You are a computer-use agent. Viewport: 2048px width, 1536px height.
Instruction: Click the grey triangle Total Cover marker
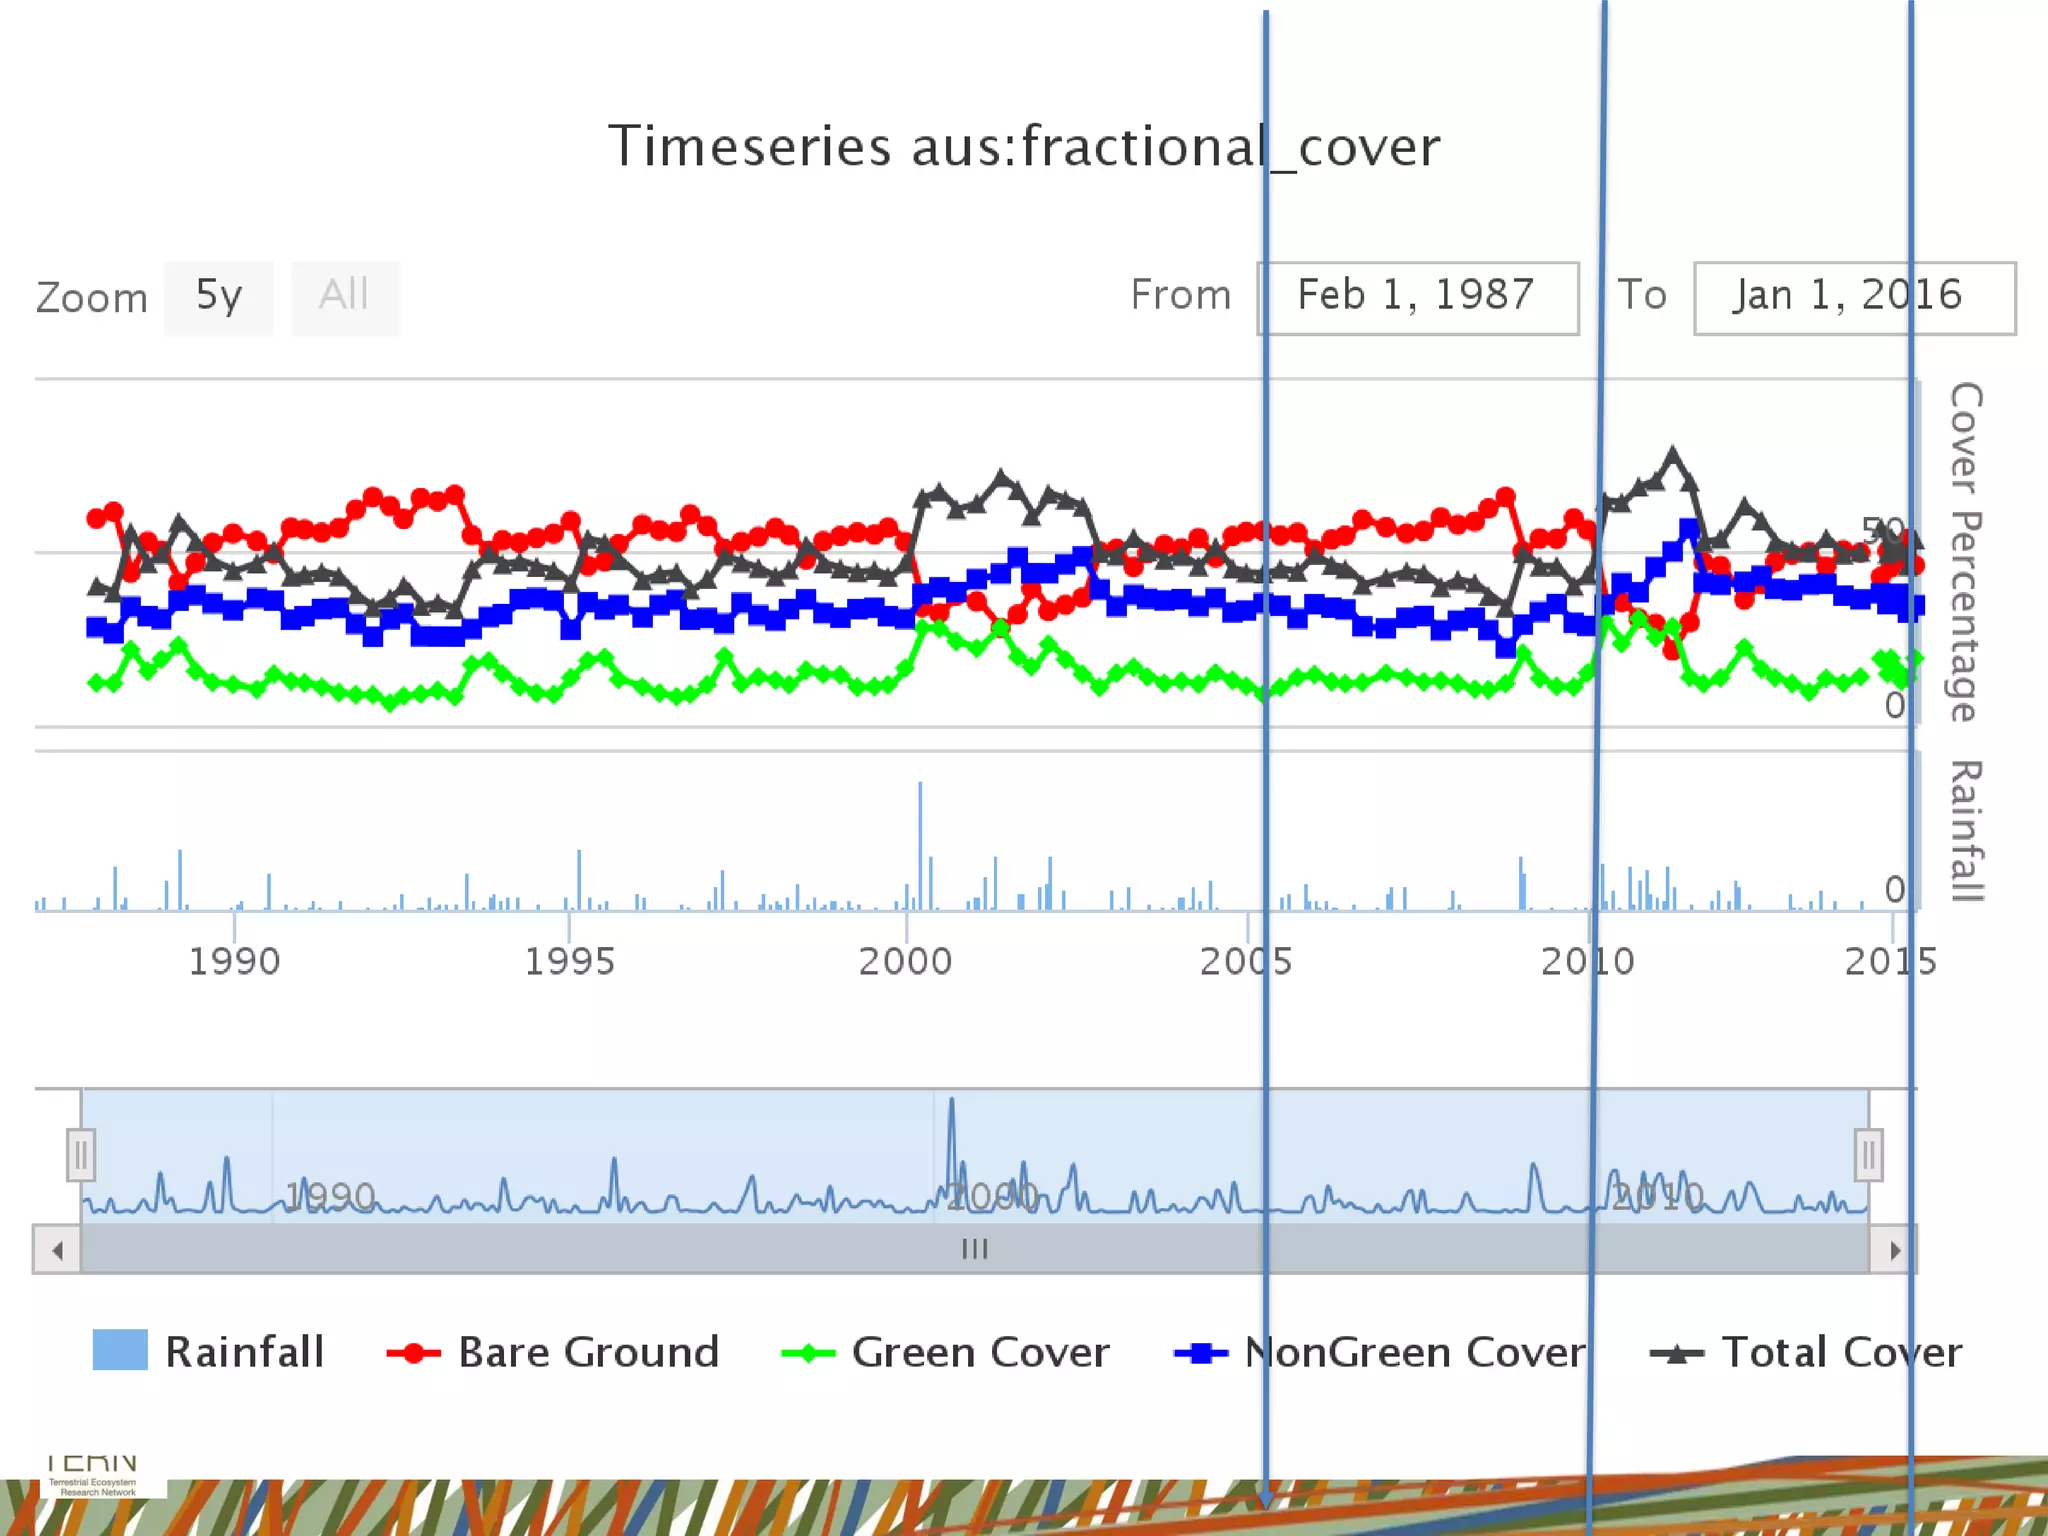1677,1353
